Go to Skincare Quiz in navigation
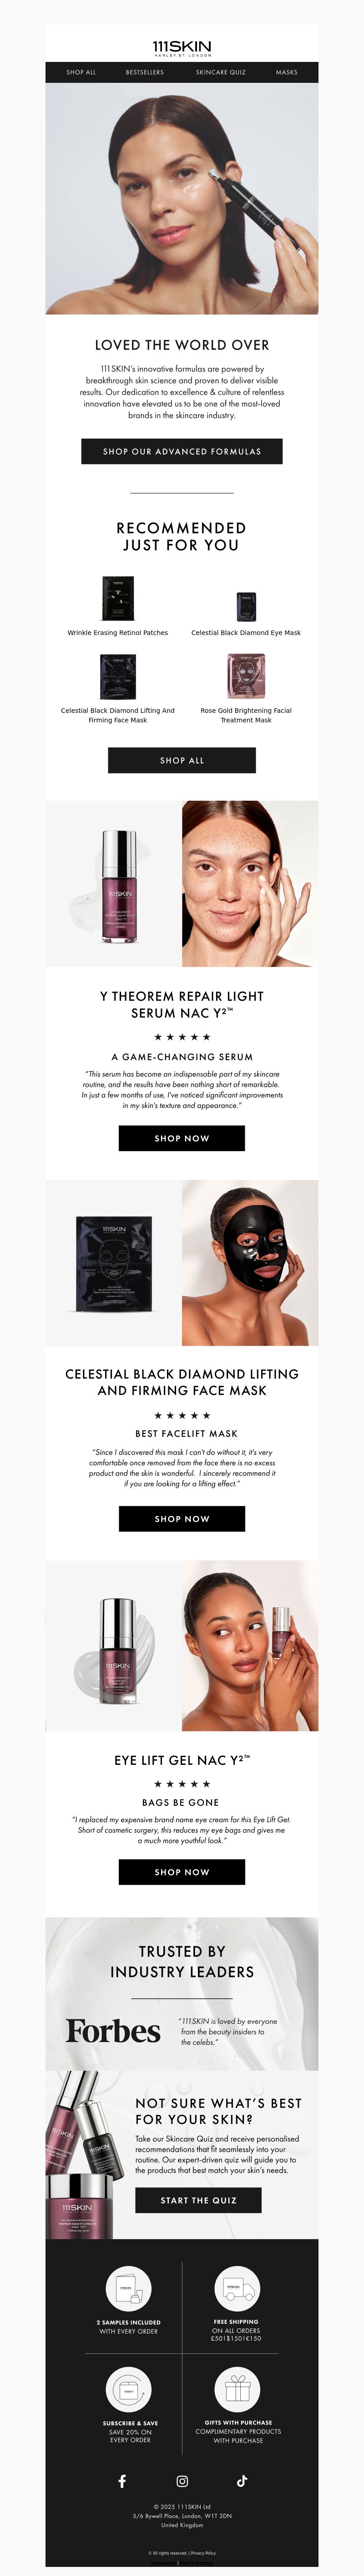 point(220,72)
